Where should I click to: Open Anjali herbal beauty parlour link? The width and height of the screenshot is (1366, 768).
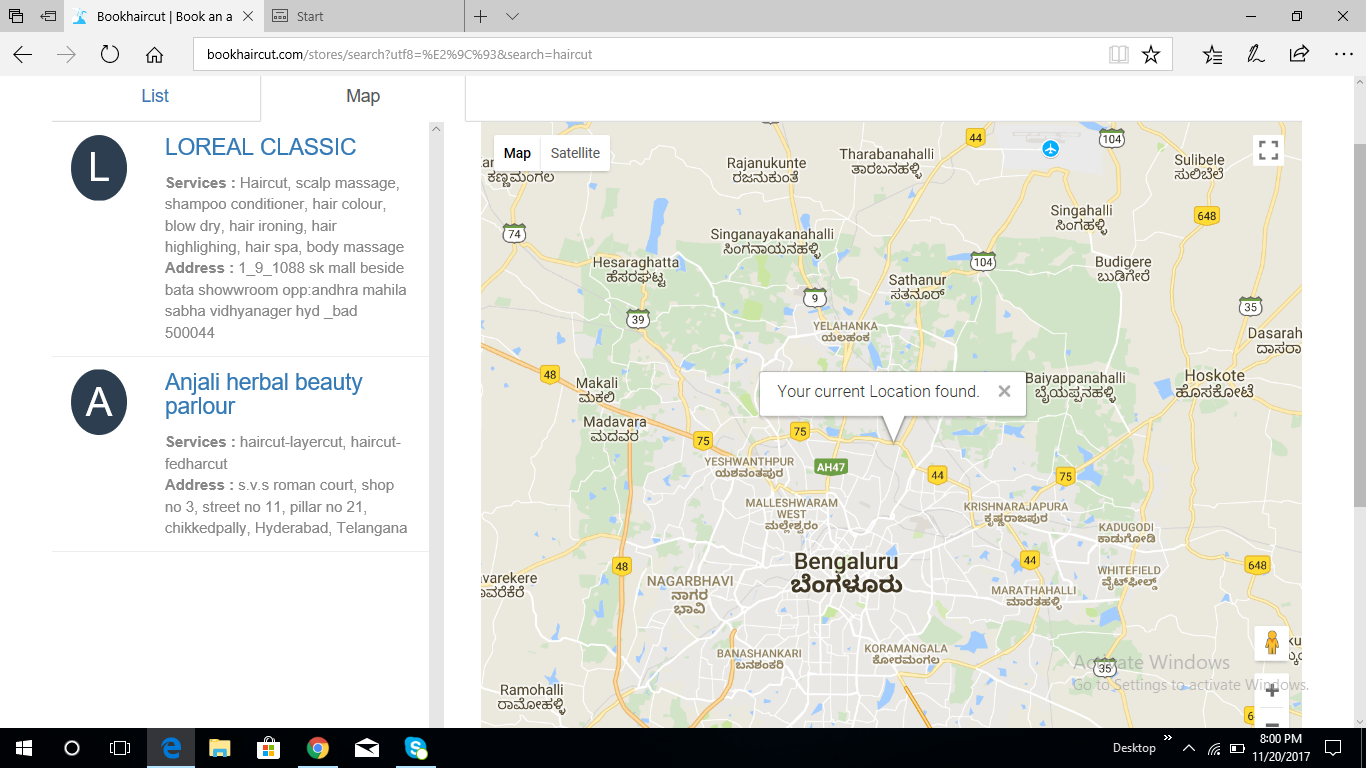pyautogui.click(x=263, y=394)
